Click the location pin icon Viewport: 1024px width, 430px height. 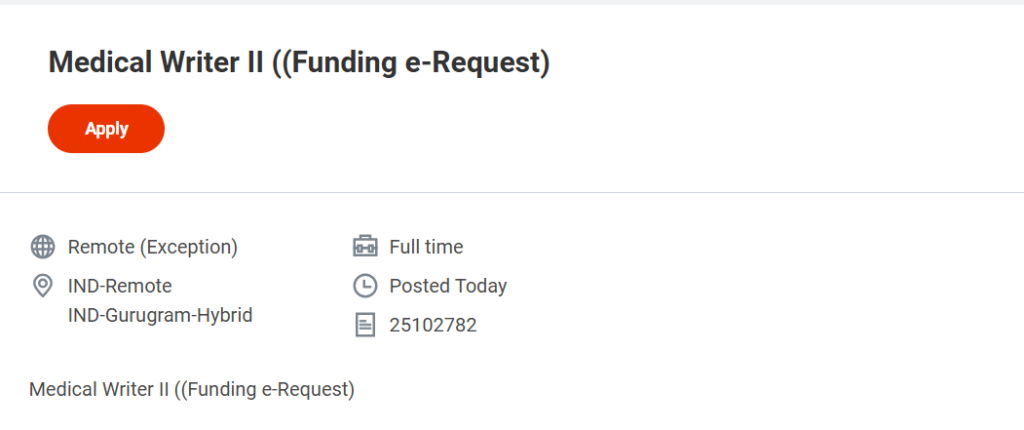[43, 287]
